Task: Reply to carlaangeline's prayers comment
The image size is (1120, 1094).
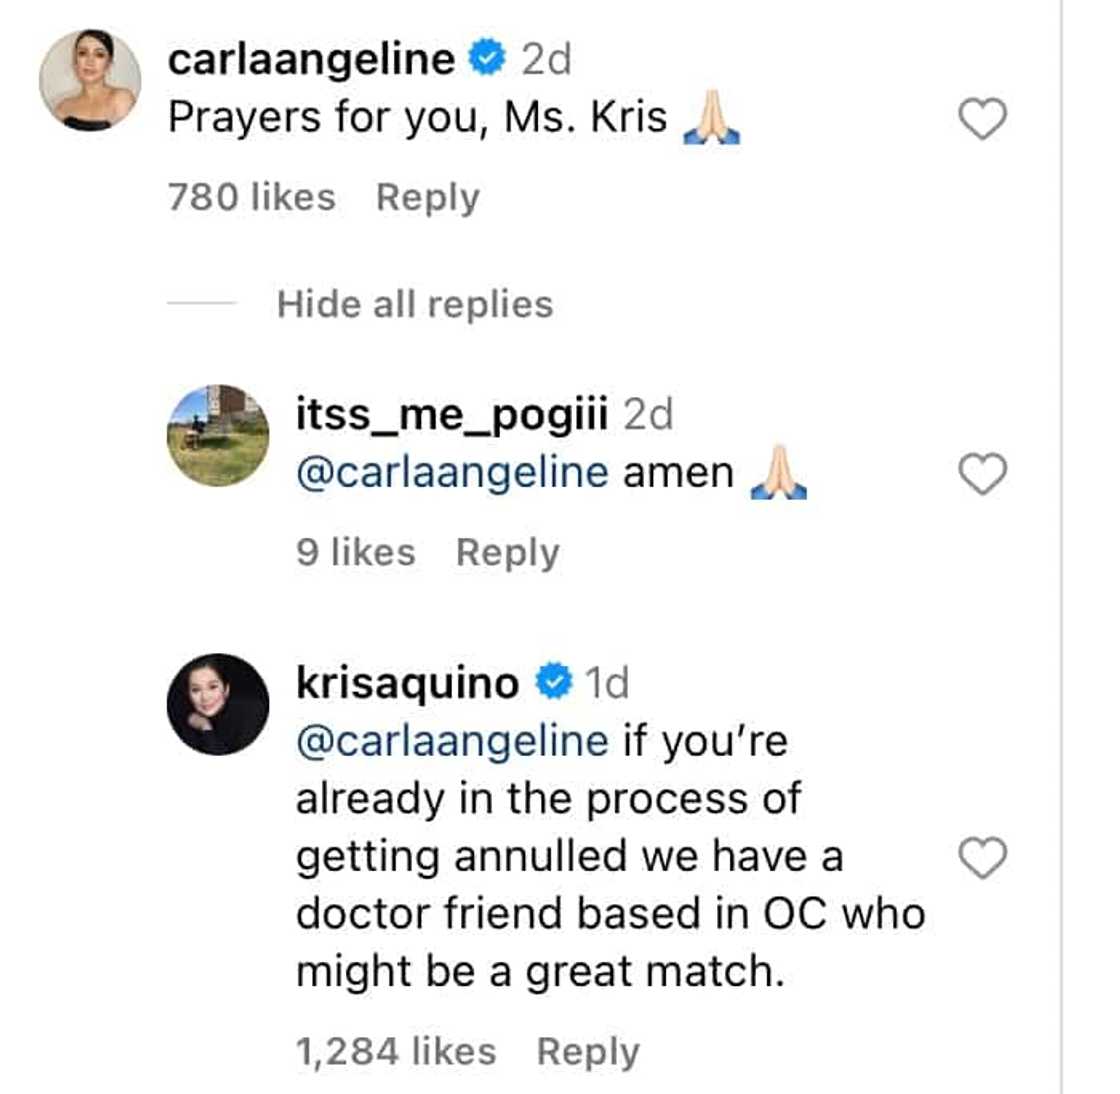Action: 427,197
